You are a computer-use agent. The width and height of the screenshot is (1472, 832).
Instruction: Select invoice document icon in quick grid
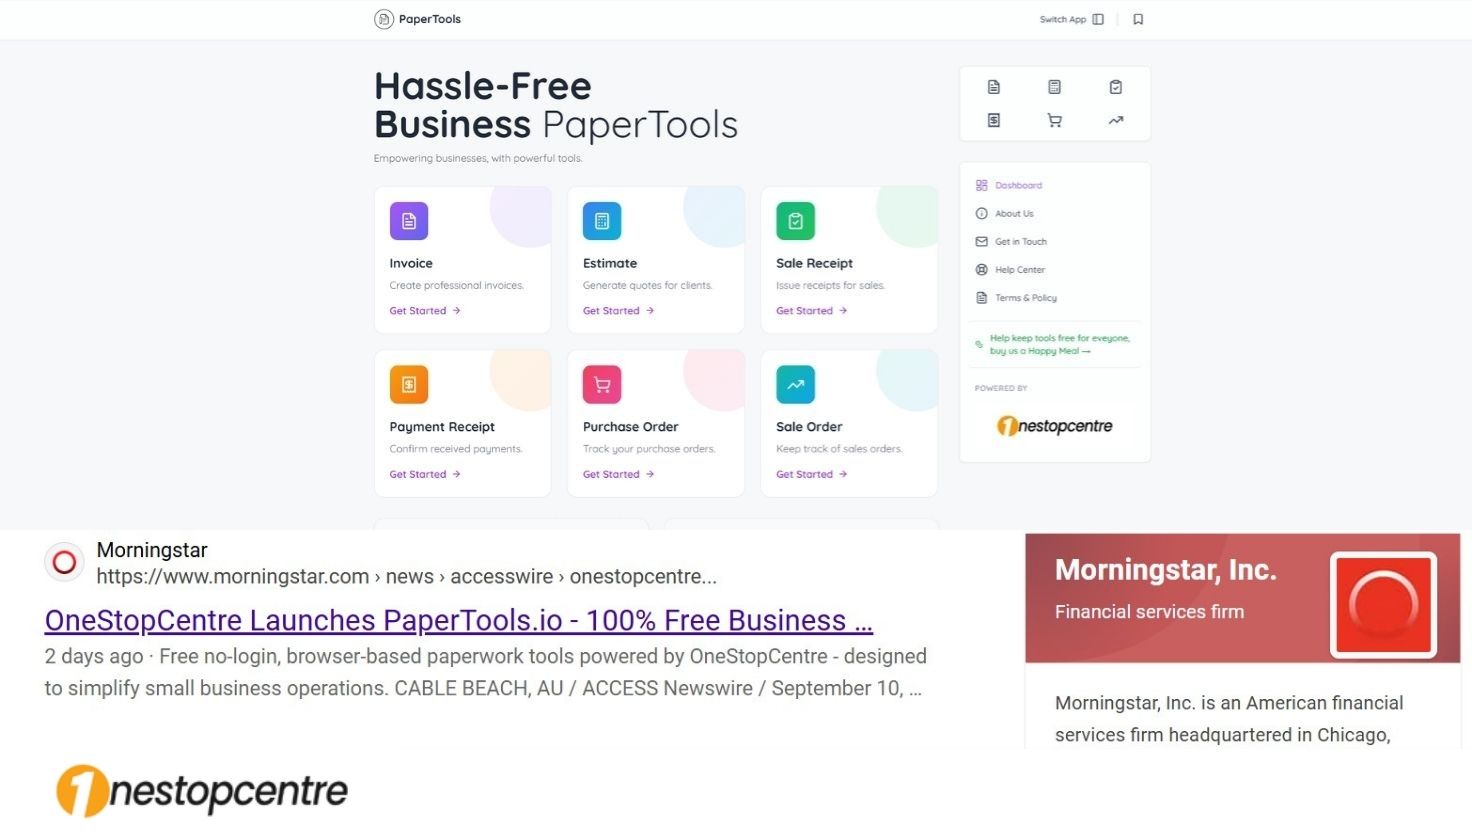click(x=993, y=87)
